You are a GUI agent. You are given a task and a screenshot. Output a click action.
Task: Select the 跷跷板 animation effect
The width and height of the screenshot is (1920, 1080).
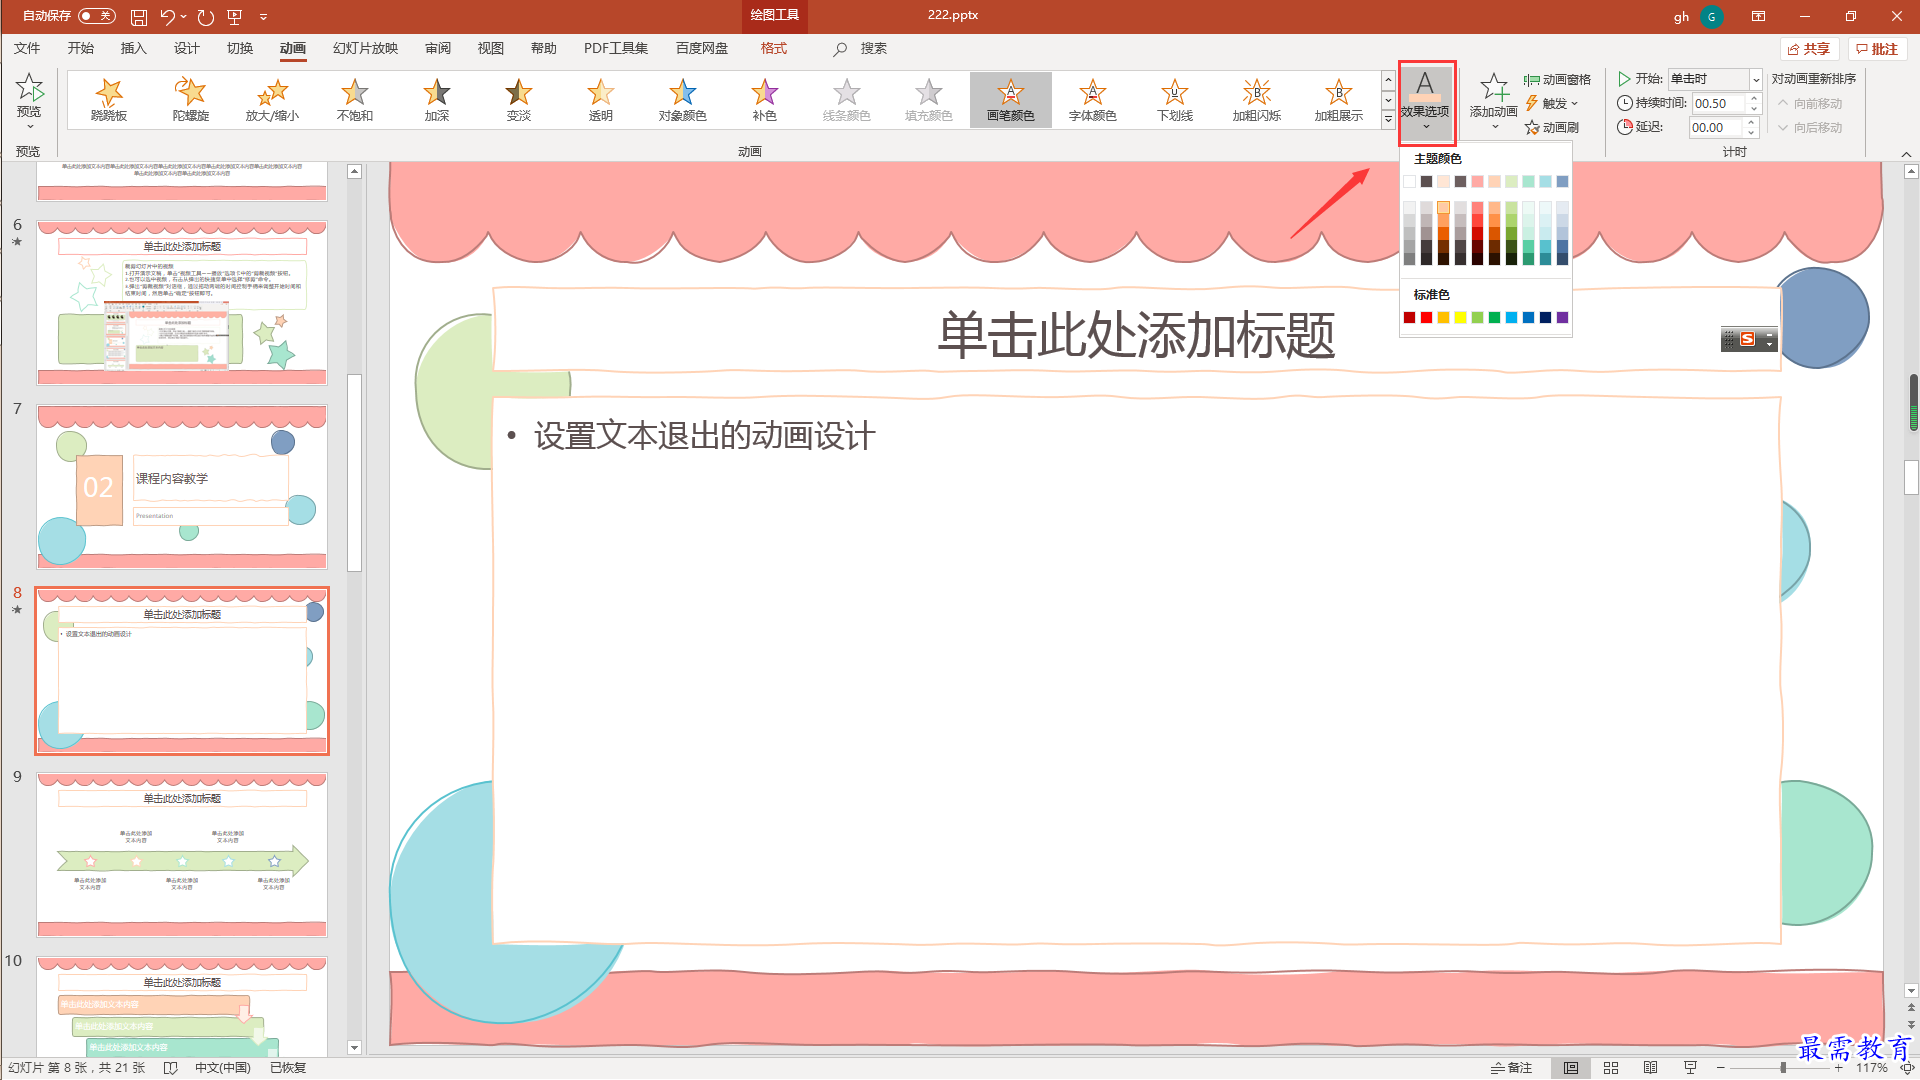(x=109, y=100)
